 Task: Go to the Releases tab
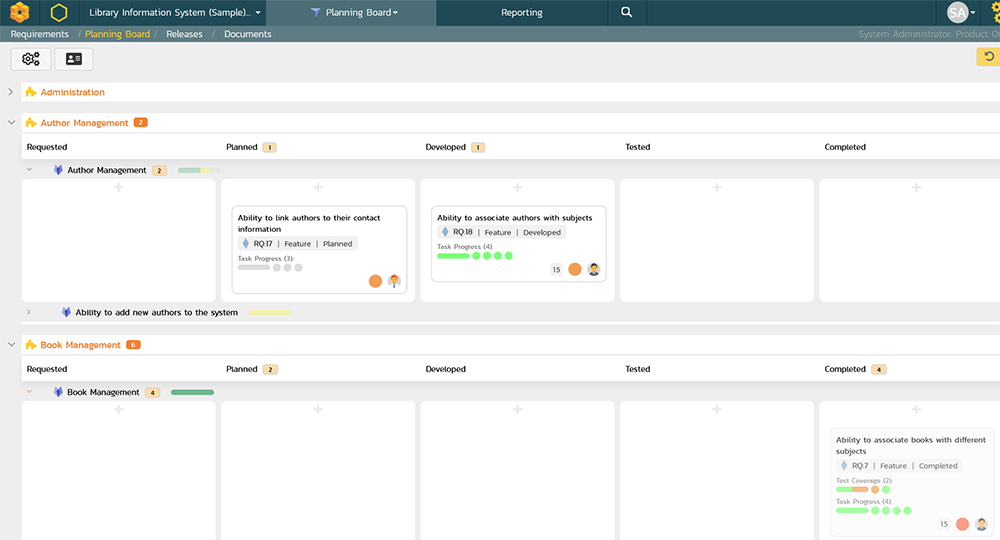coord(184,34)
